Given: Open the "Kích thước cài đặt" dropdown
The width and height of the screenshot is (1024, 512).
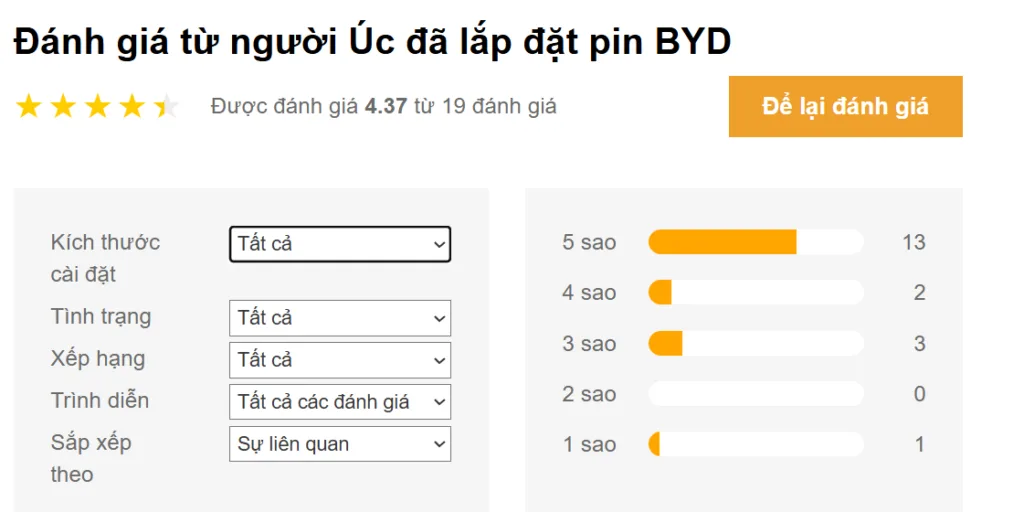Looking at the screenshot, I should 340,244.
